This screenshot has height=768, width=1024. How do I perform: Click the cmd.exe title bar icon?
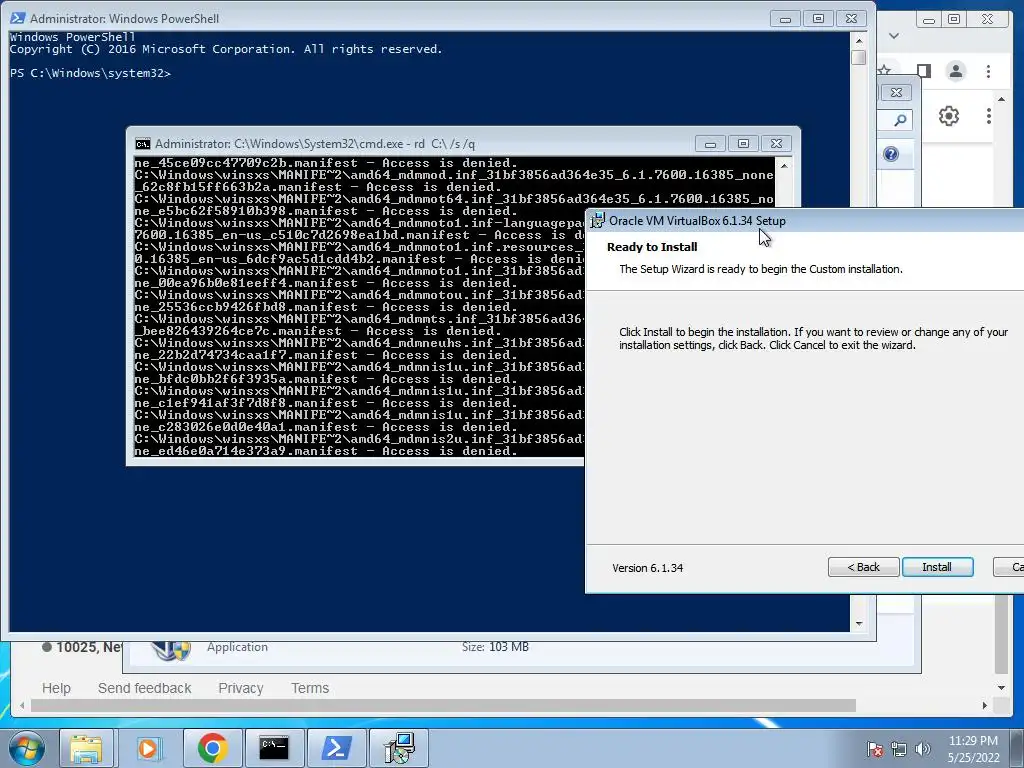pyautogui.click(x=142, y=144)
